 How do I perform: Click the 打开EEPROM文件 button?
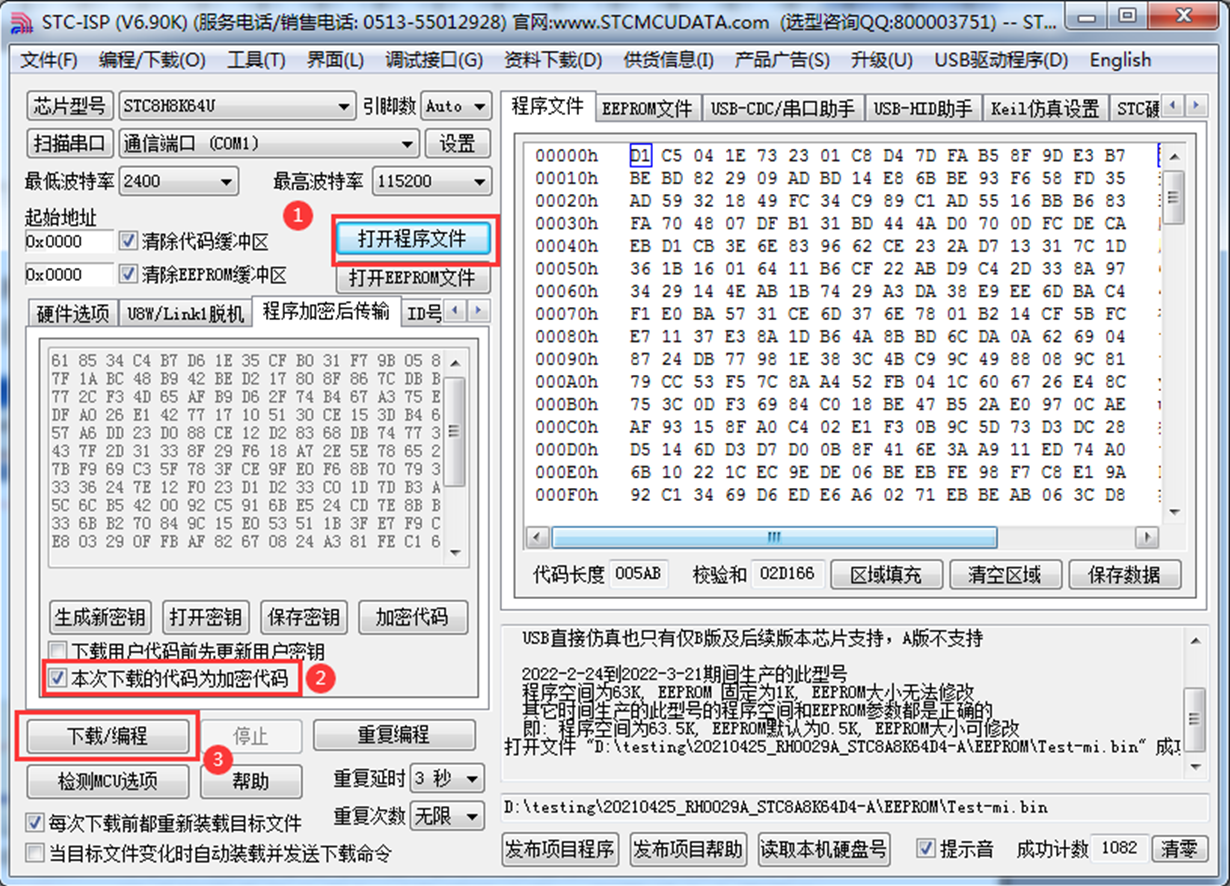[x=413, y=277]
